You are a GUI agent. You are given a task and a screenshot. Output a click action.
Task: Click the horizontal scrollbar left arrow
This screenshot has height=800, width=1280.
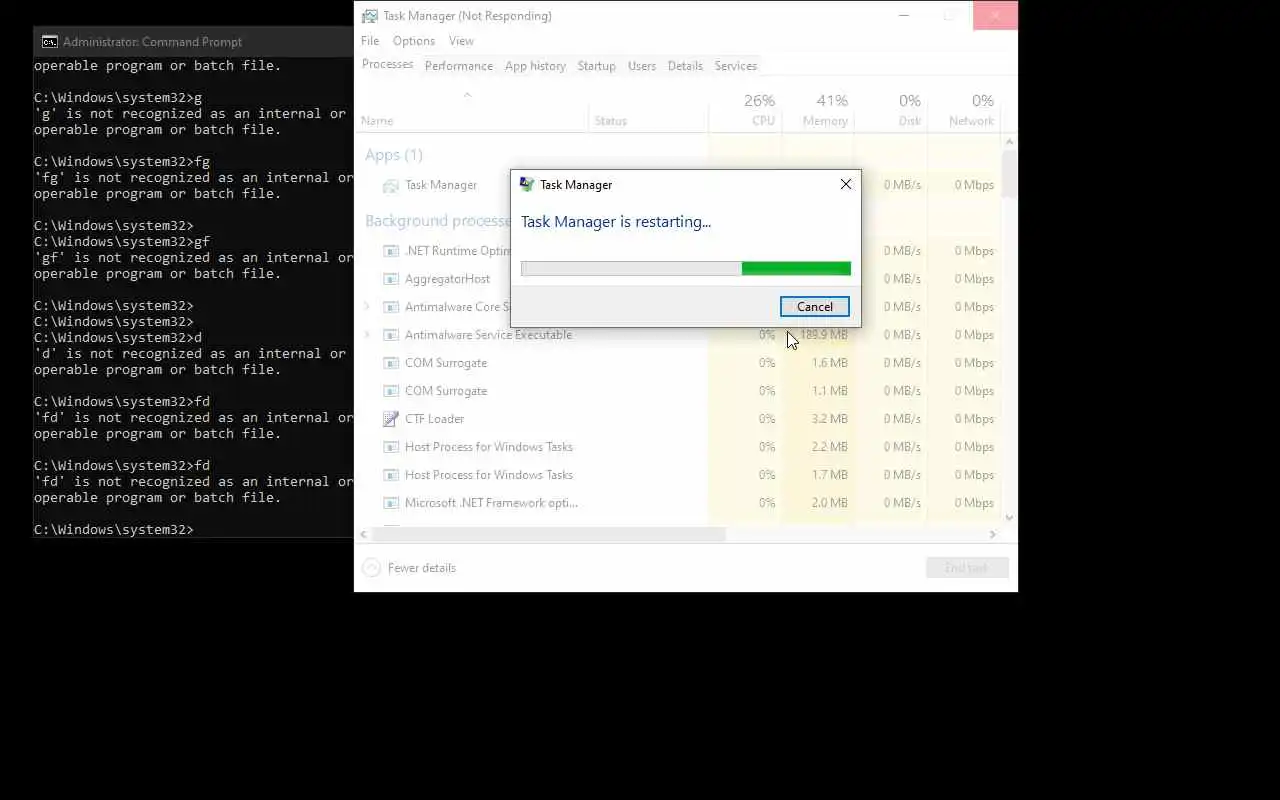tap(365, 535)
